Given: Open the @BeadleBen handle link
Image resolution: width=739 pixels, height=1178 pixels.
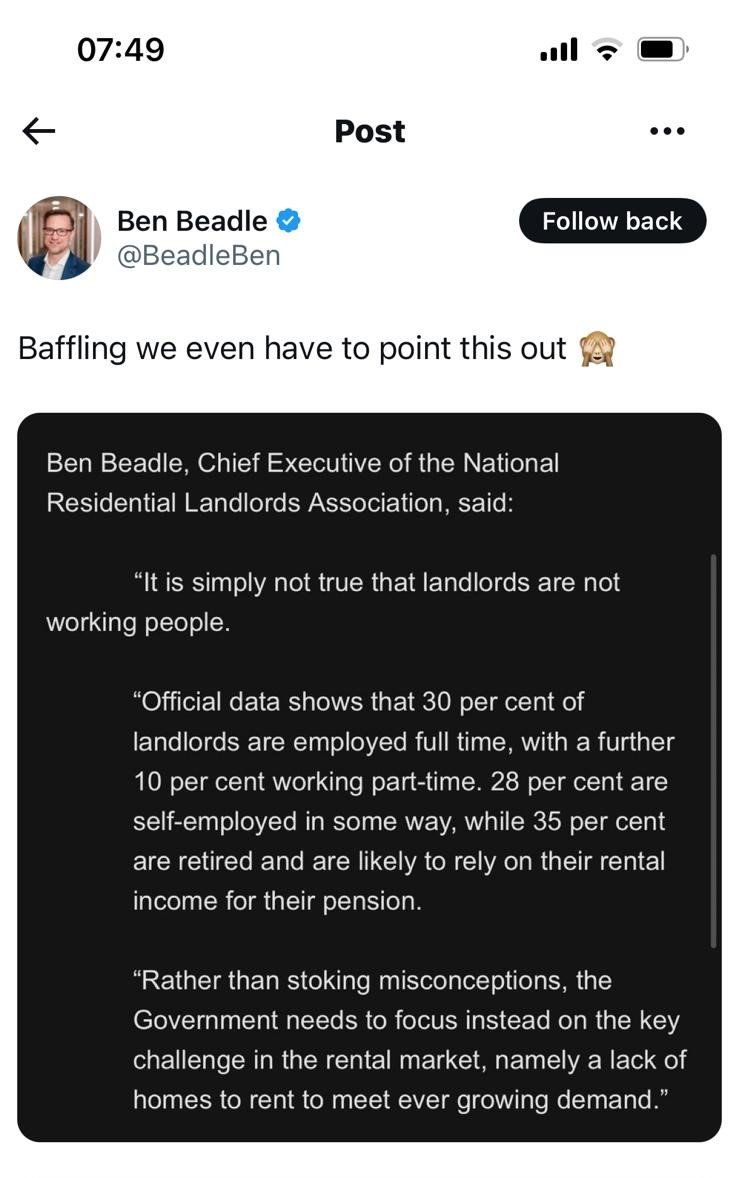Looking at the screenshot, I should (x=198, y=256).
